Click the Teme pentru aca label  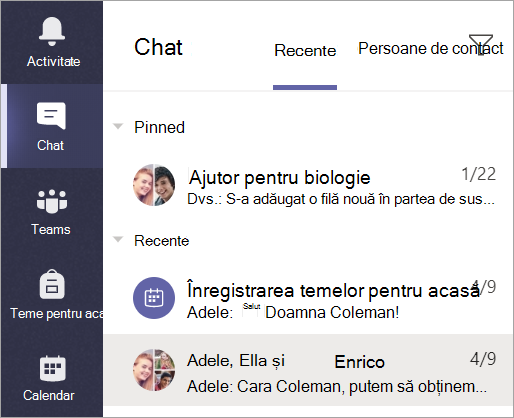click(x=57, y=314)
